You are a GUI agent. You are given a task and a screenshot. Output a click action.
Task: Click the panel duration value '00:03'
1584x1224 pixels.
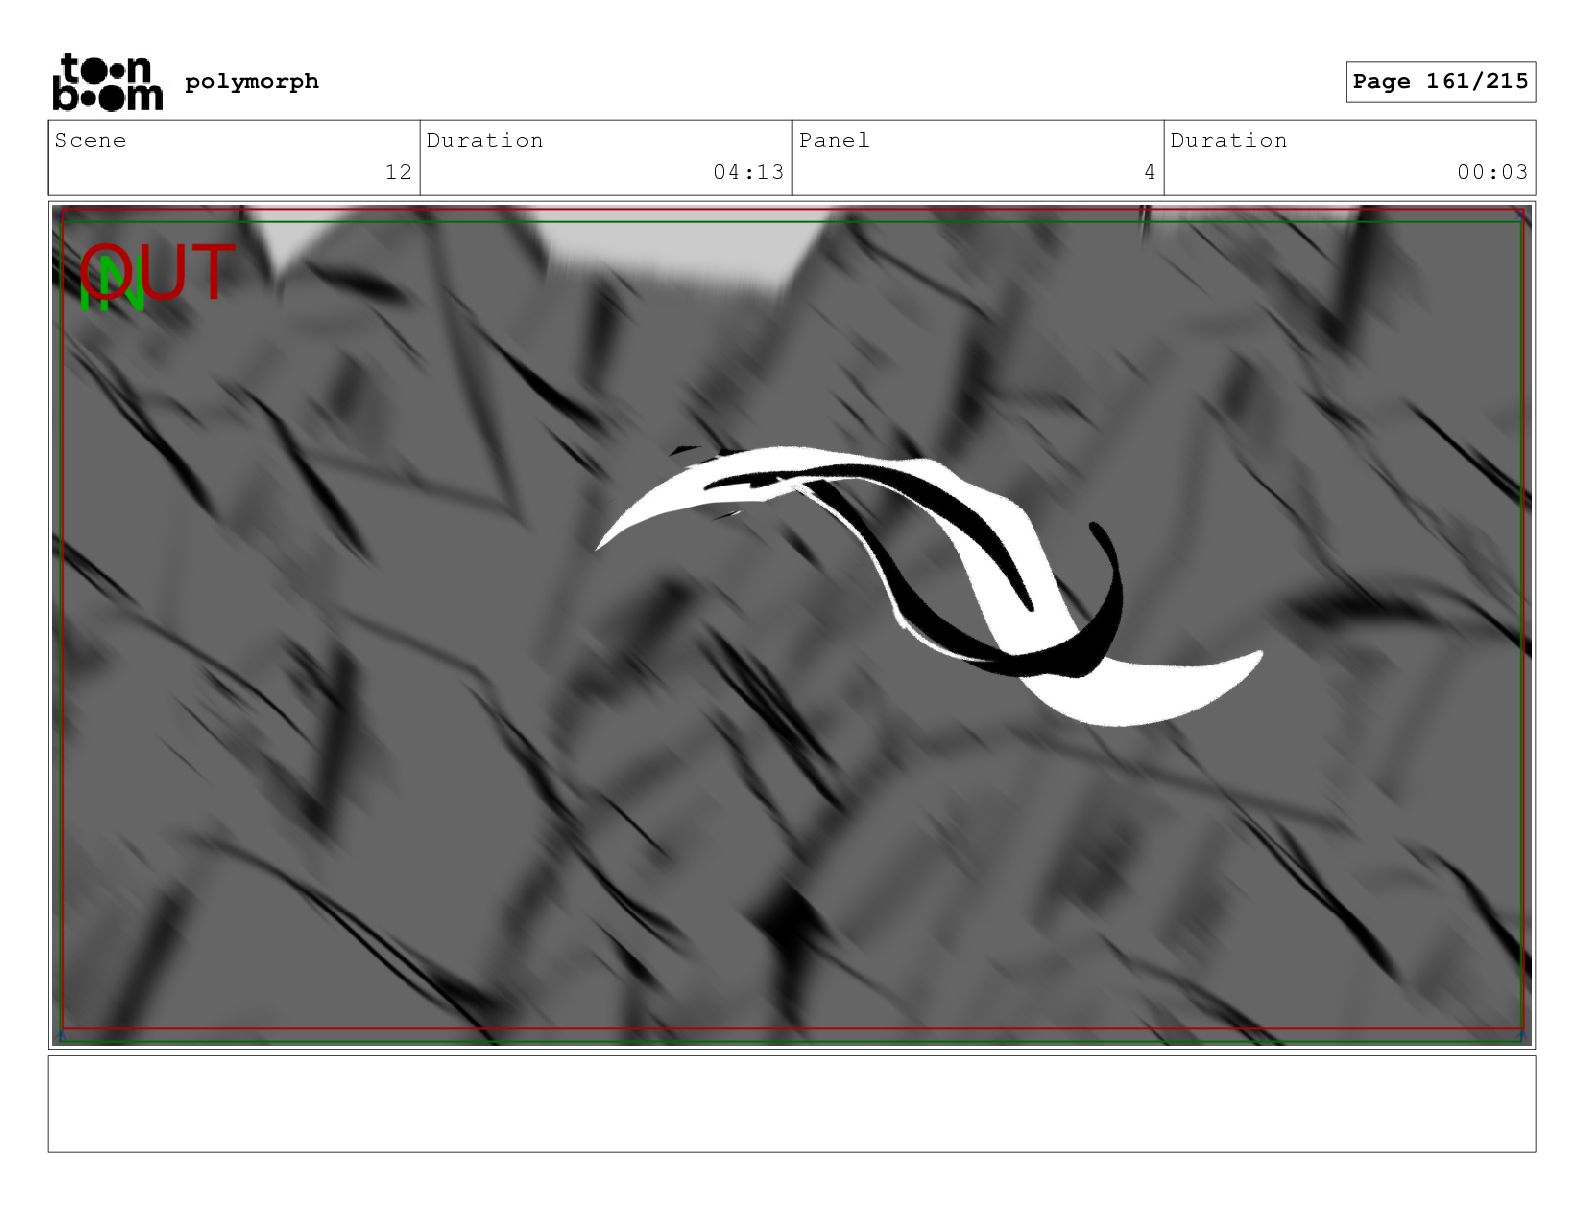tap(1492, 172)
